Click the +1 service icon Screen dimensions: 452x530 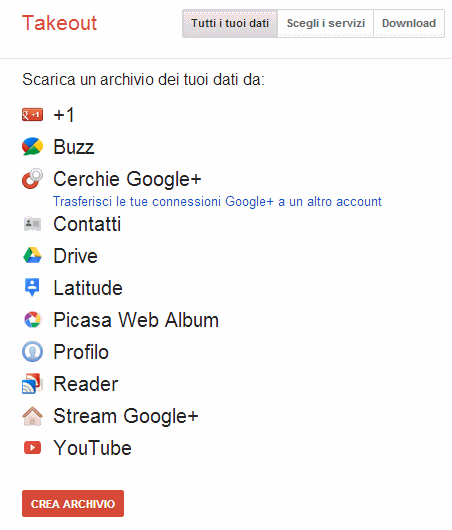pos(32,115)
